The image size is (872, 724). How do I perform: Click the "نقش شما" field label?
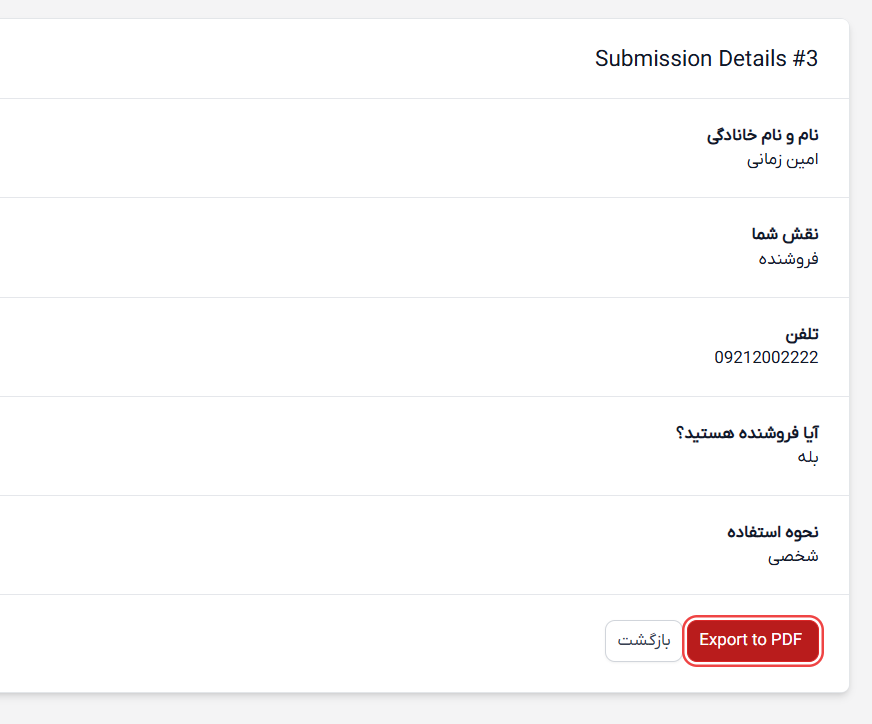785,234
